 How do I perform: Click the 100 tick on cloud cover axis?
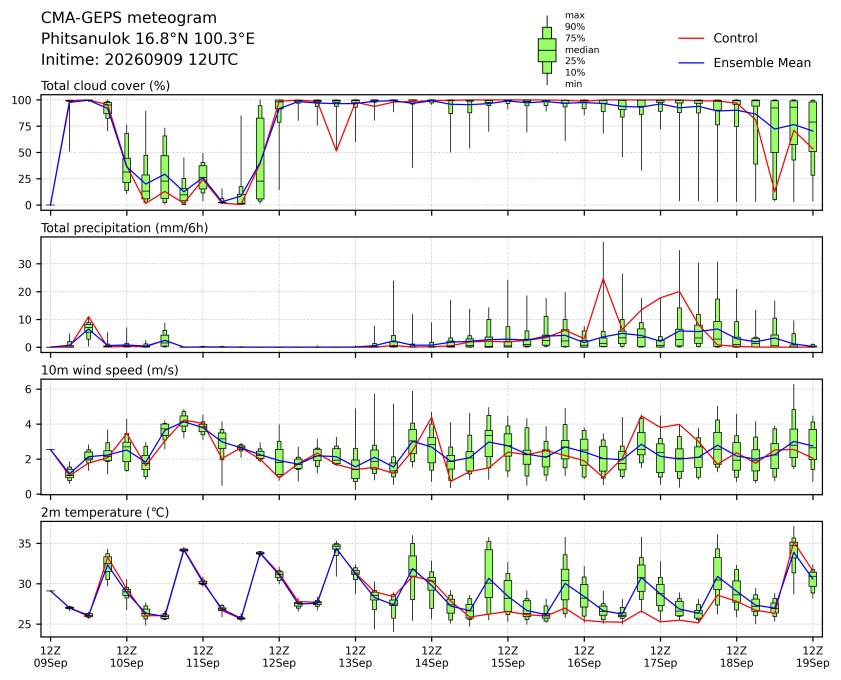point(24,100)
